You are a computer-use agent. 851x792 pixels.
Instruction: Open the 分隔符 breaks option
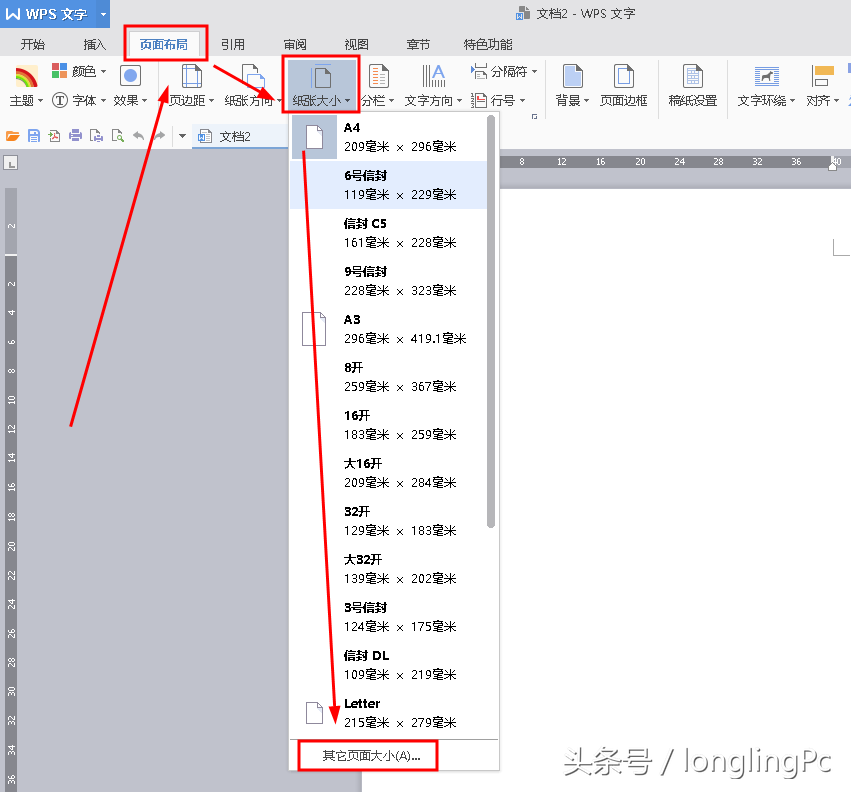[x=504, y=71]
